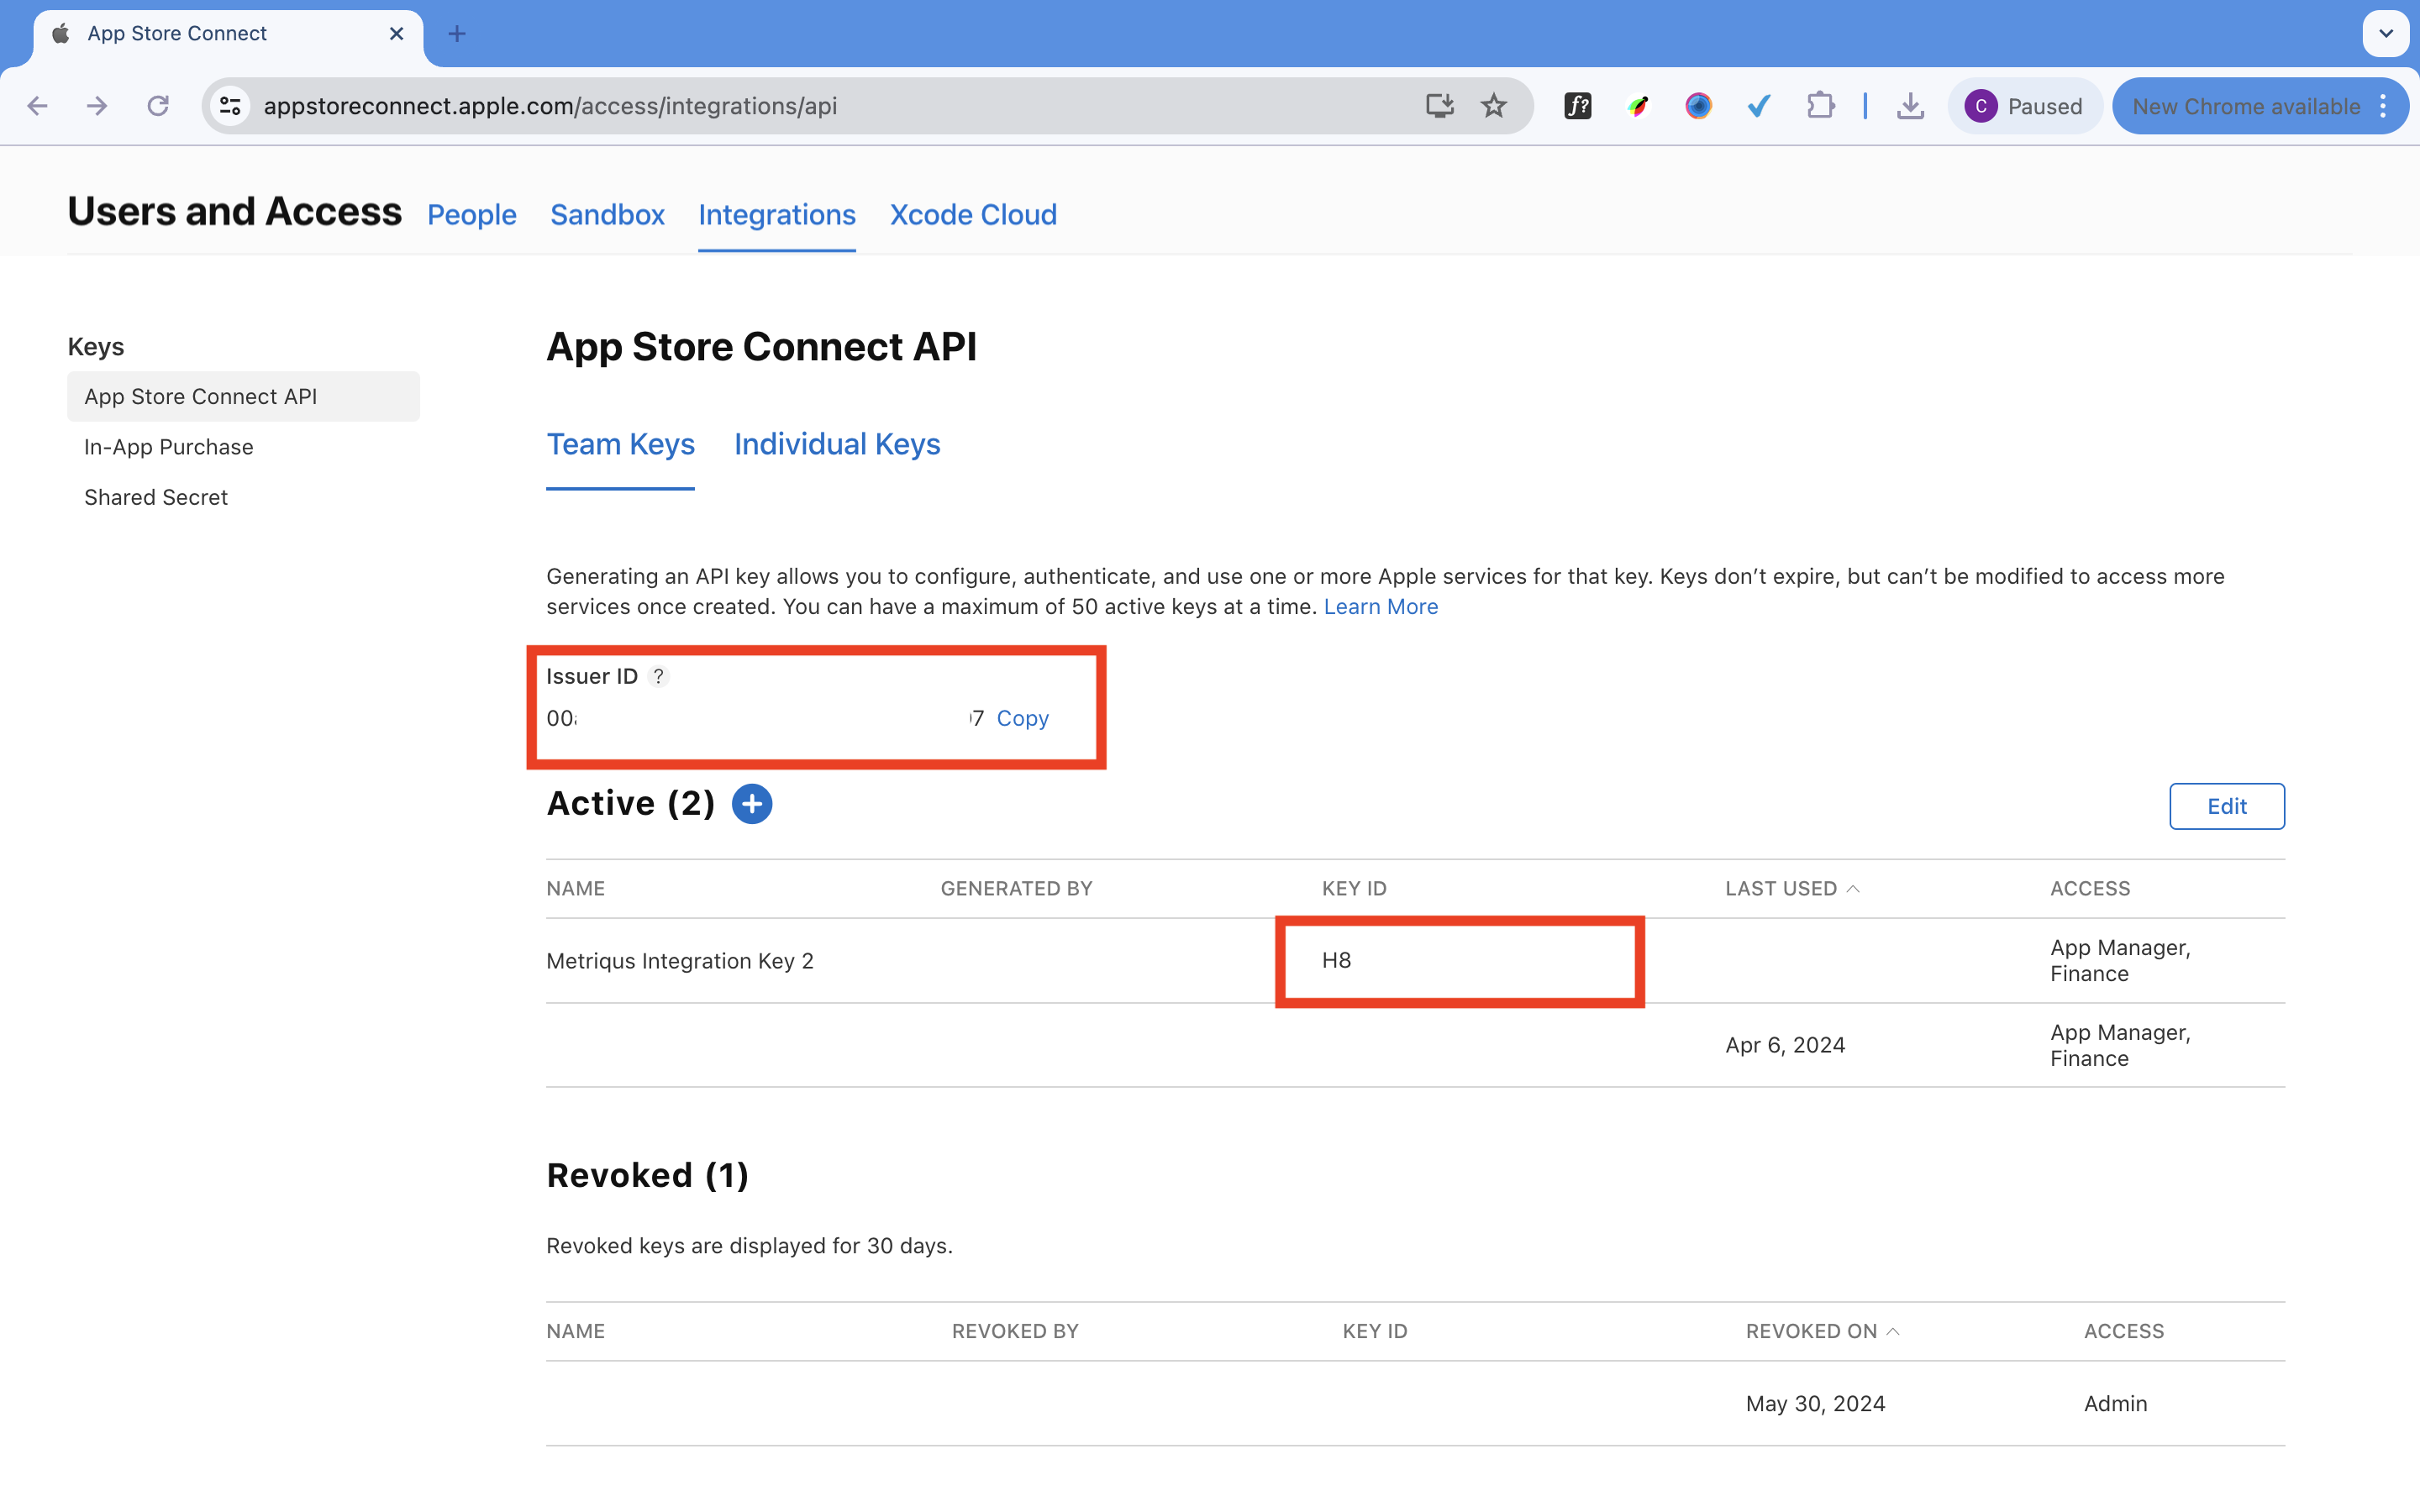The height and width of the screenshot is (1512, 2420).
Task: Open the Chrome downloads icon
Action: (1910, 106)
